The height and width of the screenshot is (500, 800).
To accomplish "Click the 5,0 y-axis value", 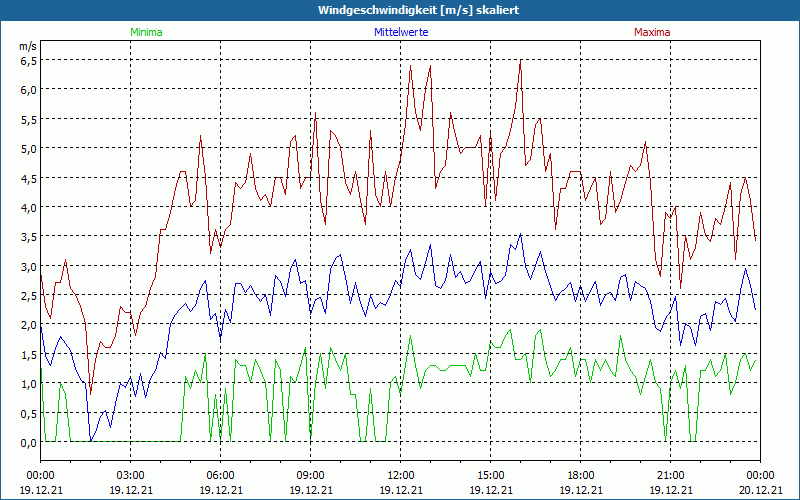I will [x=29, y=149].
